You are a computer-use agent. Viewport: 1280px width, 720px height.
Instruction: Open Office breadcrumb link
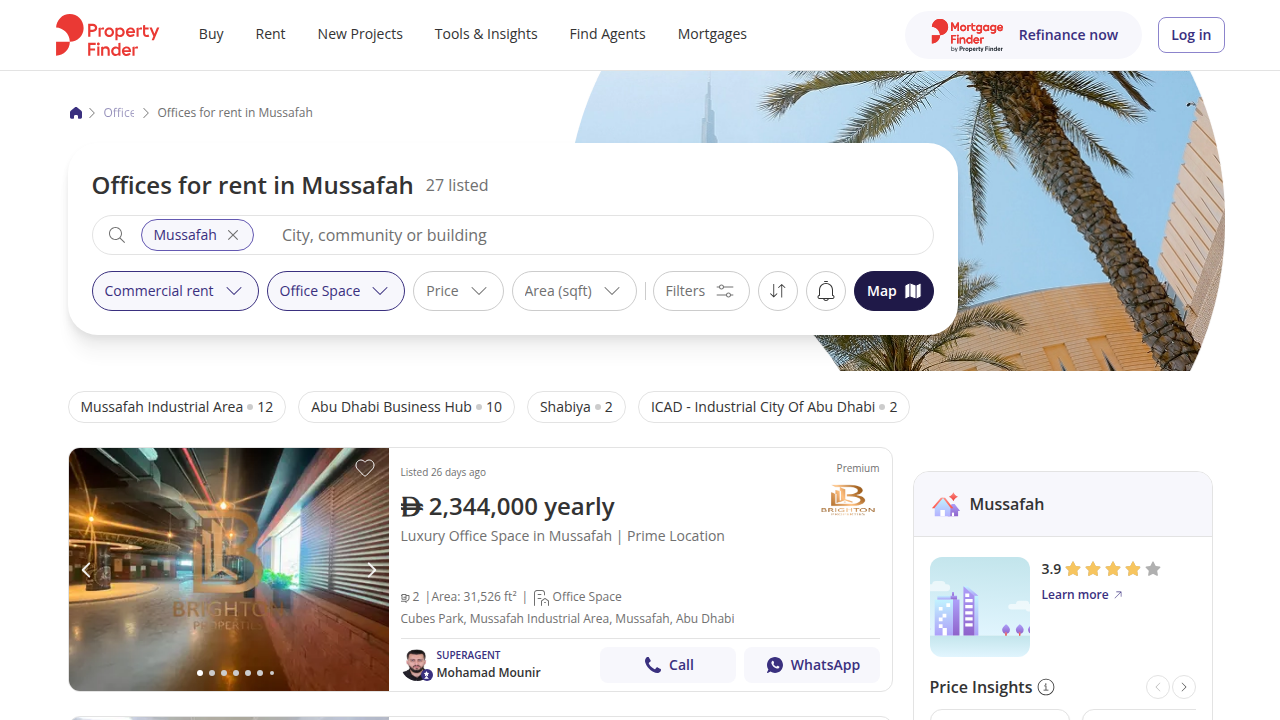[x=119, y=113]
